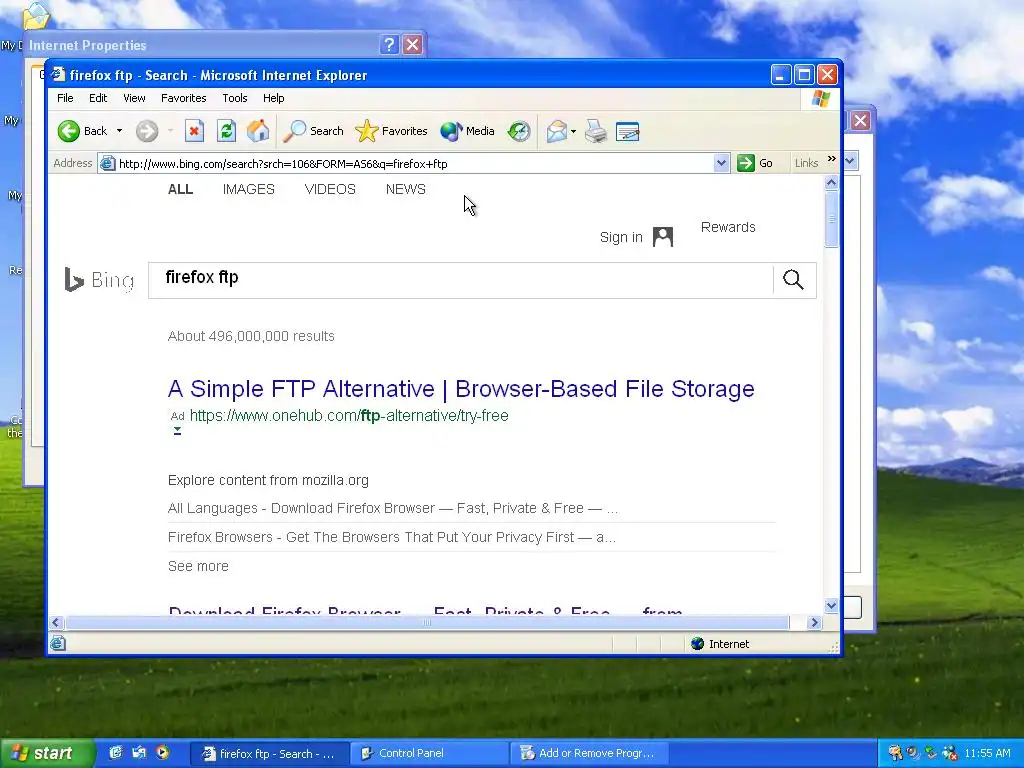The width and height of the screenshot is (1024, 768).
Task: Launch Internet Explorer from Quick Launch
Action: point(116,752)
